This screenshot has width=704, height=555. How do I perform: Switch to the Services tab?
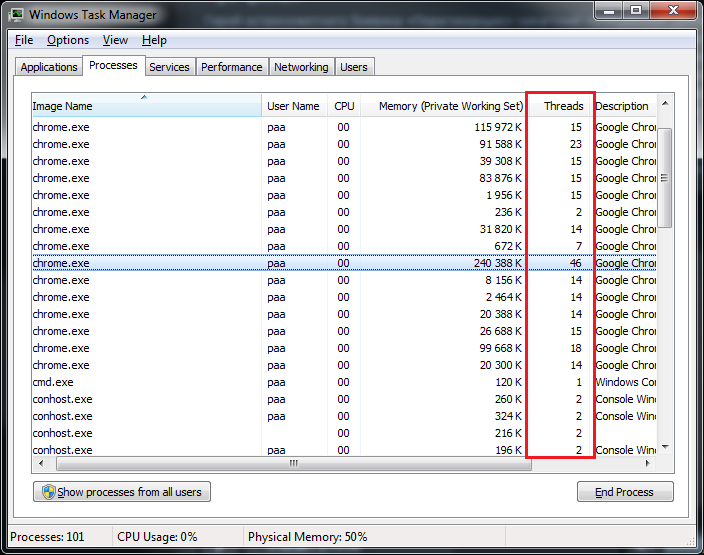169,67
